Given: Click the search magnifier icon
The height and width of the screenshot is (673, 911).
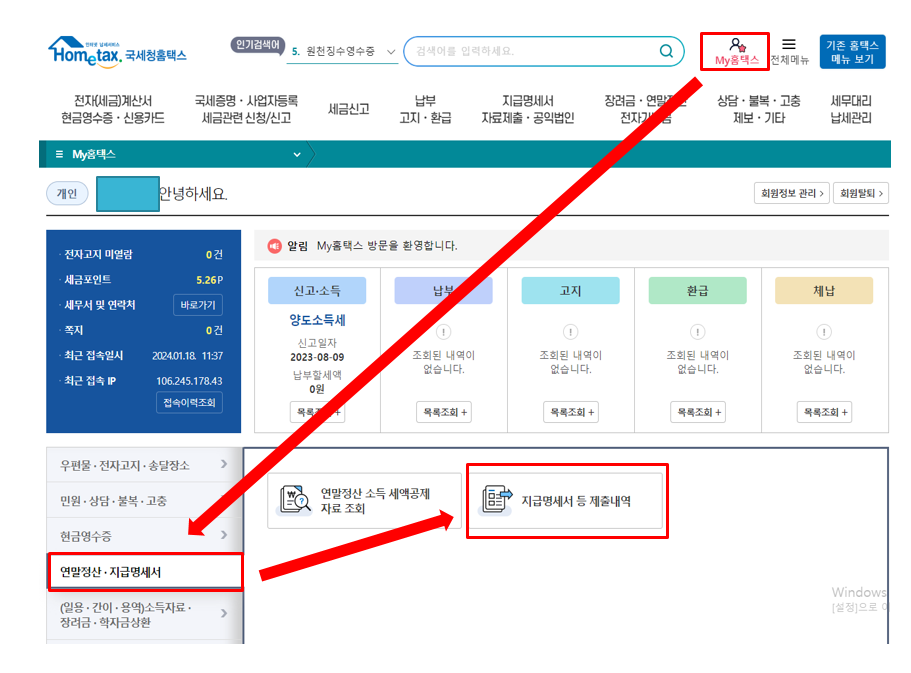Looking at the screenshot, I should (x=665, y=50).
